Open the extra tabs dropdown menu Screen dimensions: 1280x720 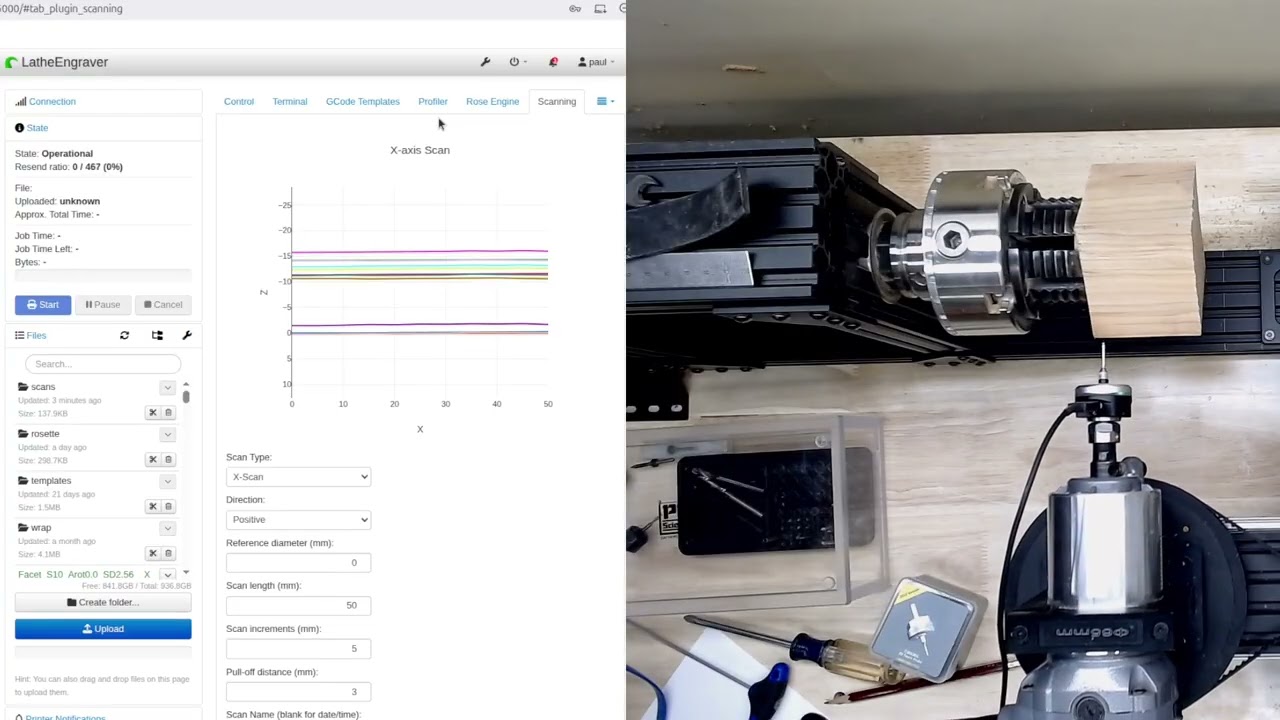pos(605,101)
